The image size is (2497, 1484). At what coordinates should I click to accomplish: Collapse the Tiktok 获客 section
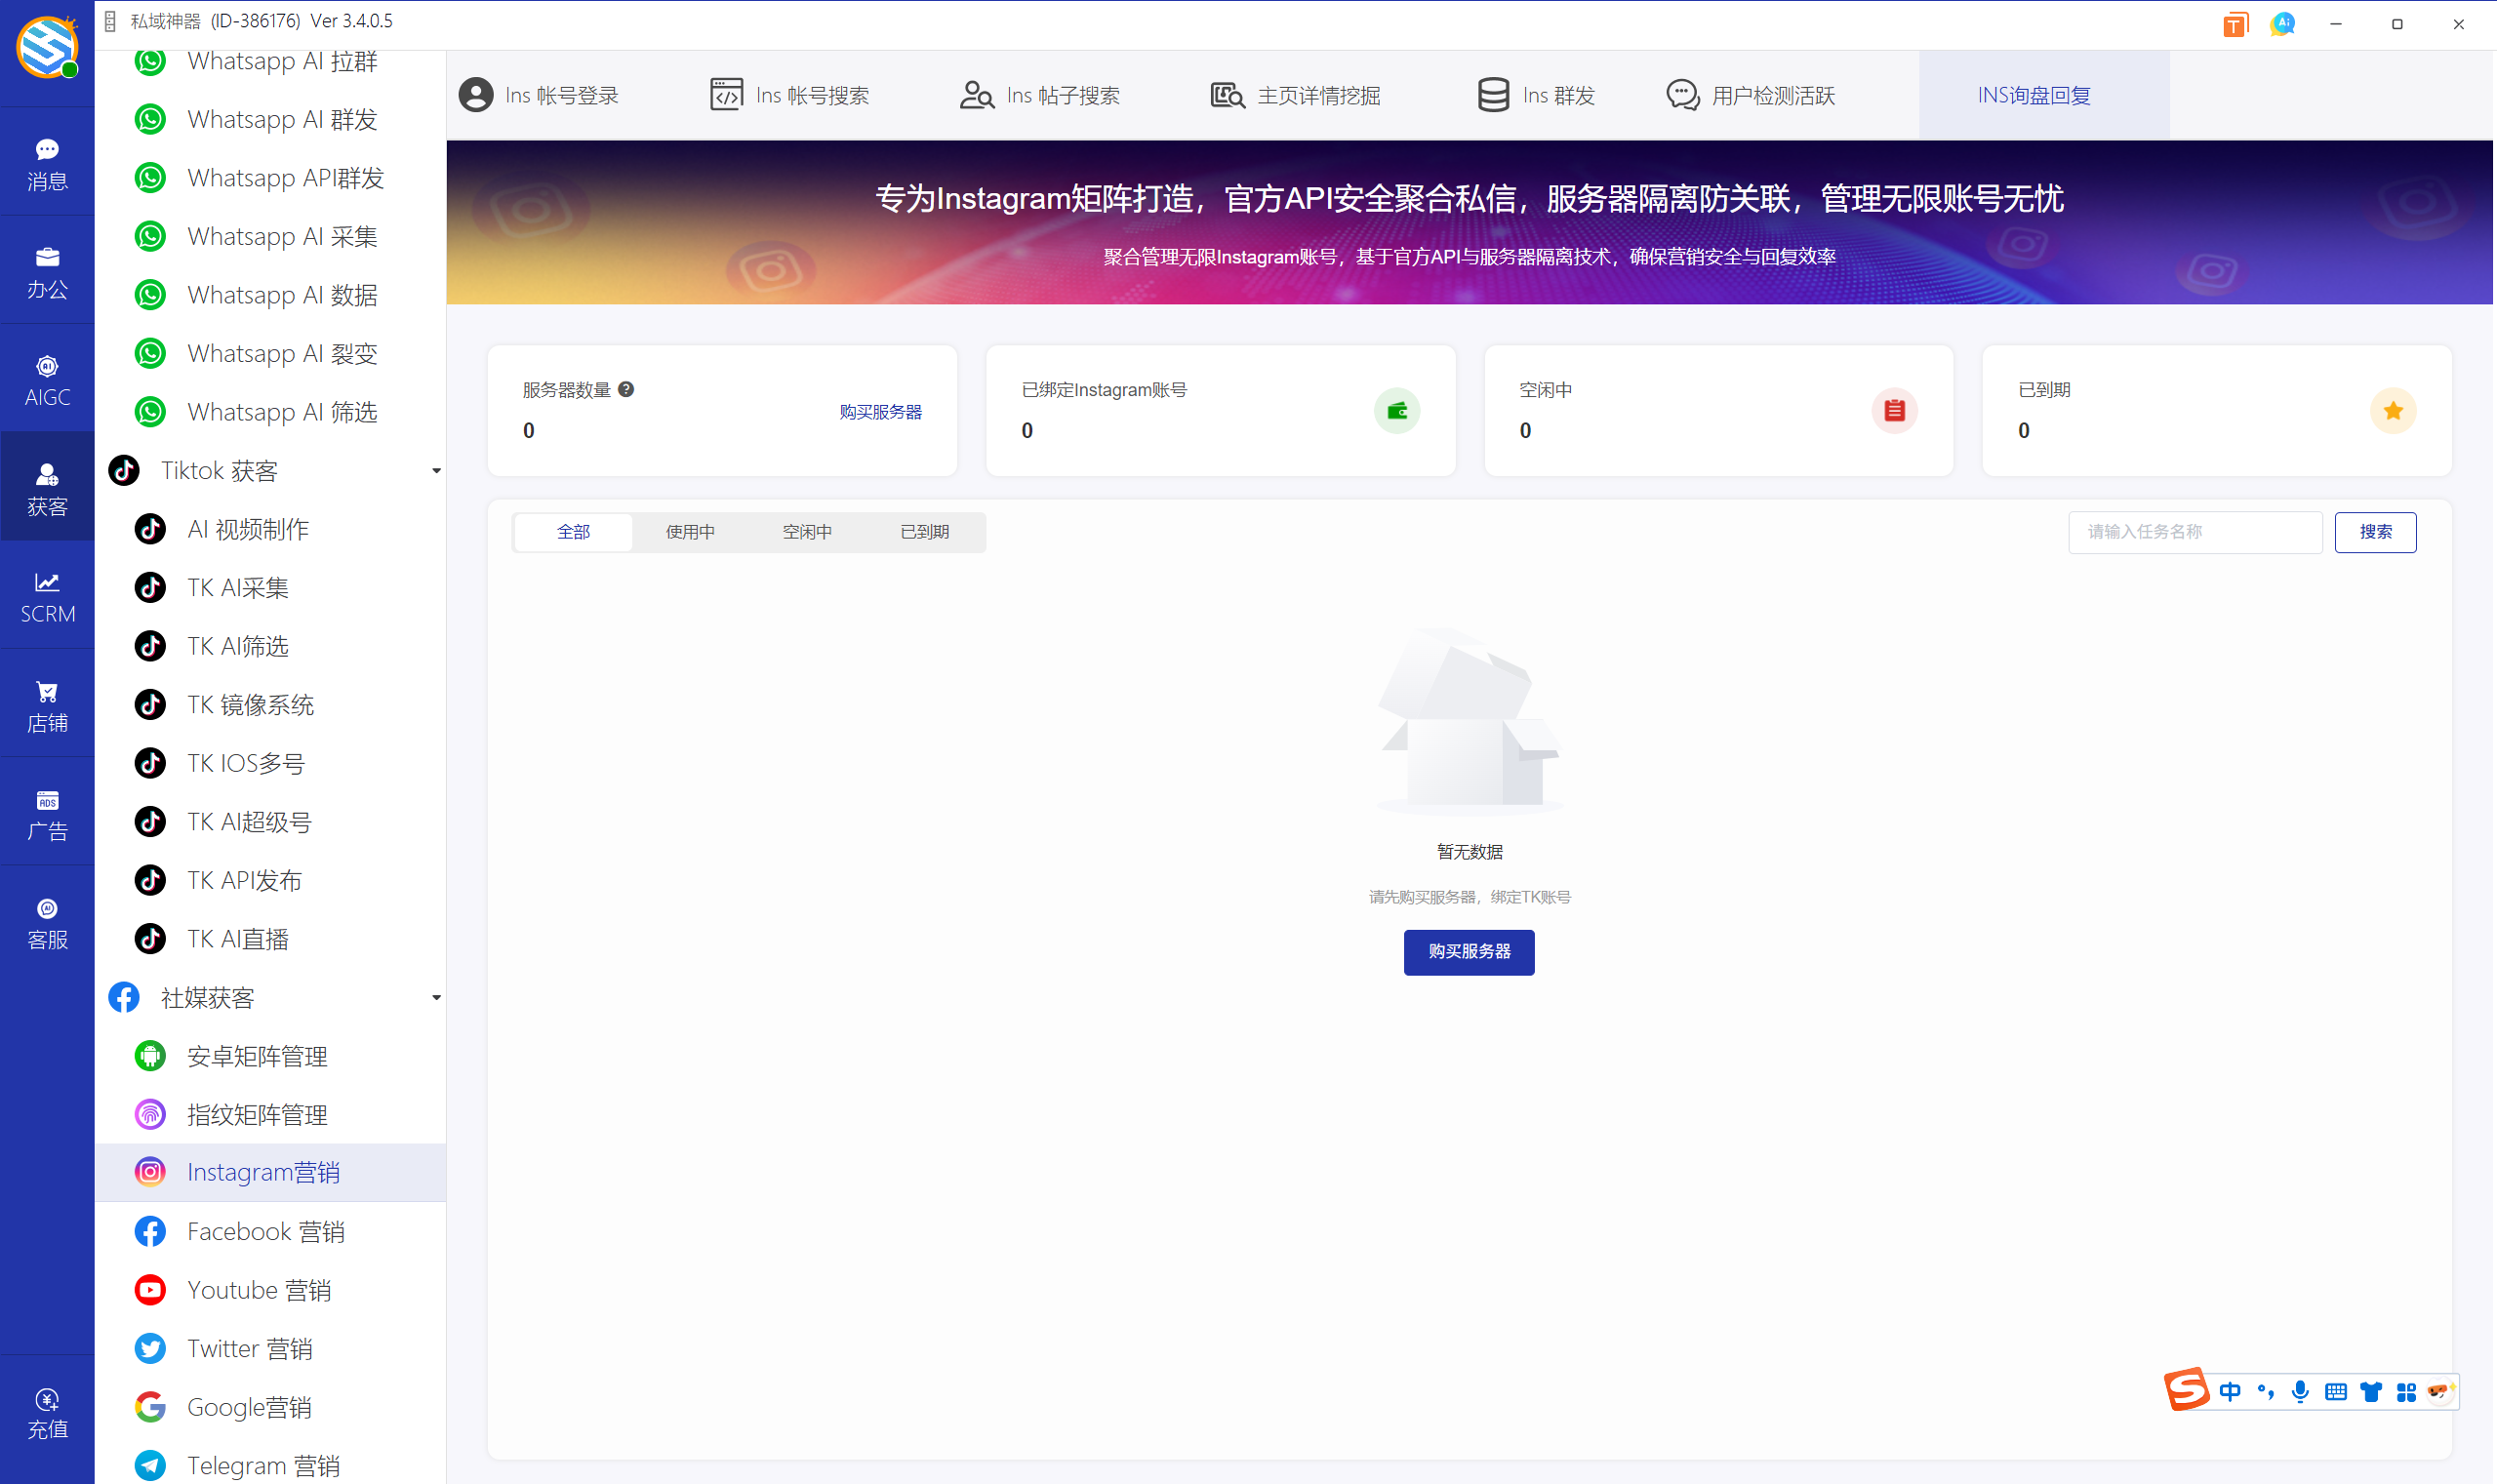pos(435,469)
